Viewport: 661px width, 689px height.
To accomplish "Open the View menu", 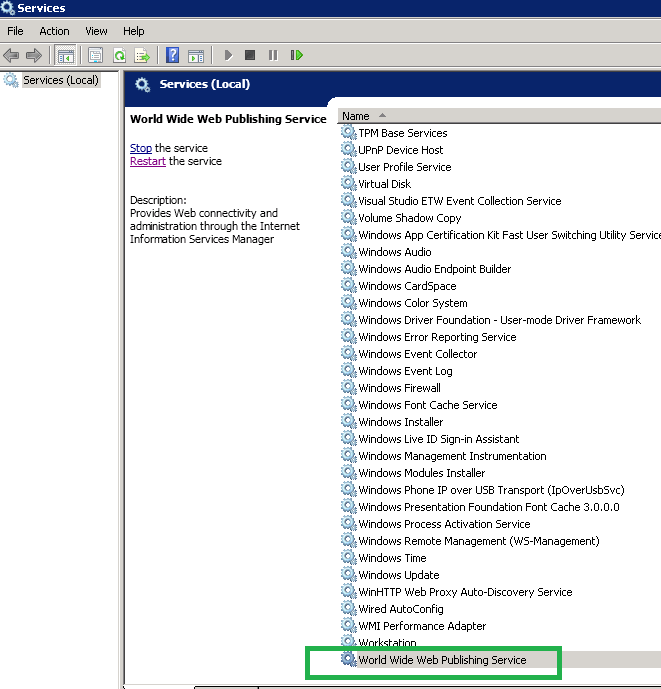I will point(96,31).
